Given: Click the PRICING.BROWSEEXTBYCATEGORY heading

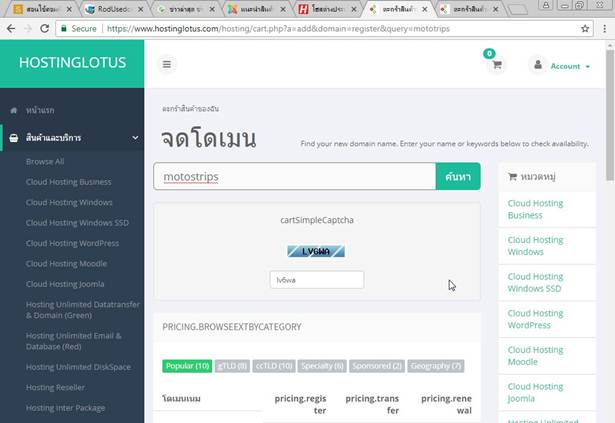Looking at the screenshot, I should tap(232, 327).
